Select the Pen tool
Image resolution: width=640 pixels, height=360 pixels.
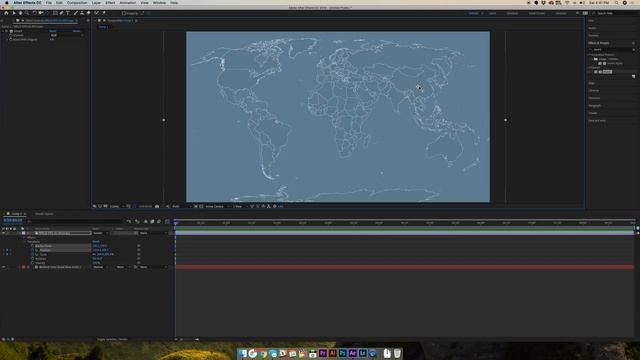pos(61,13)
